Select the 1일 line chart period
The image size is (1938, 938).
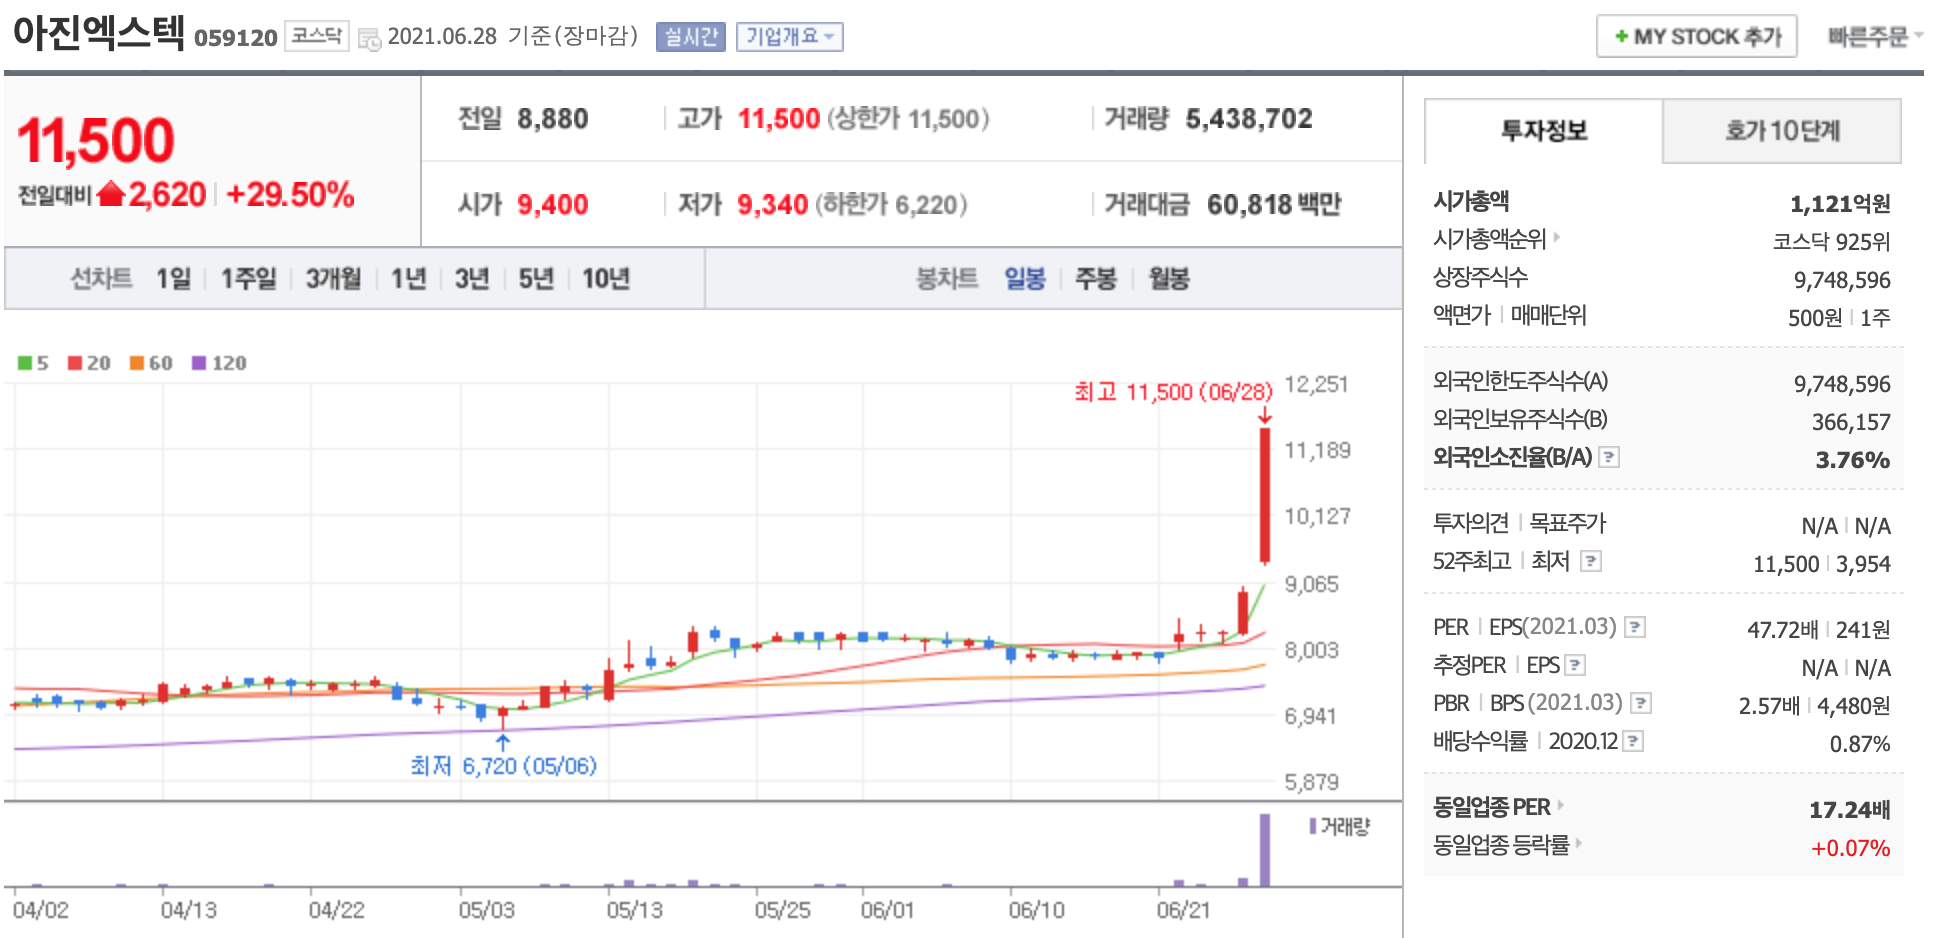[173, 278]
